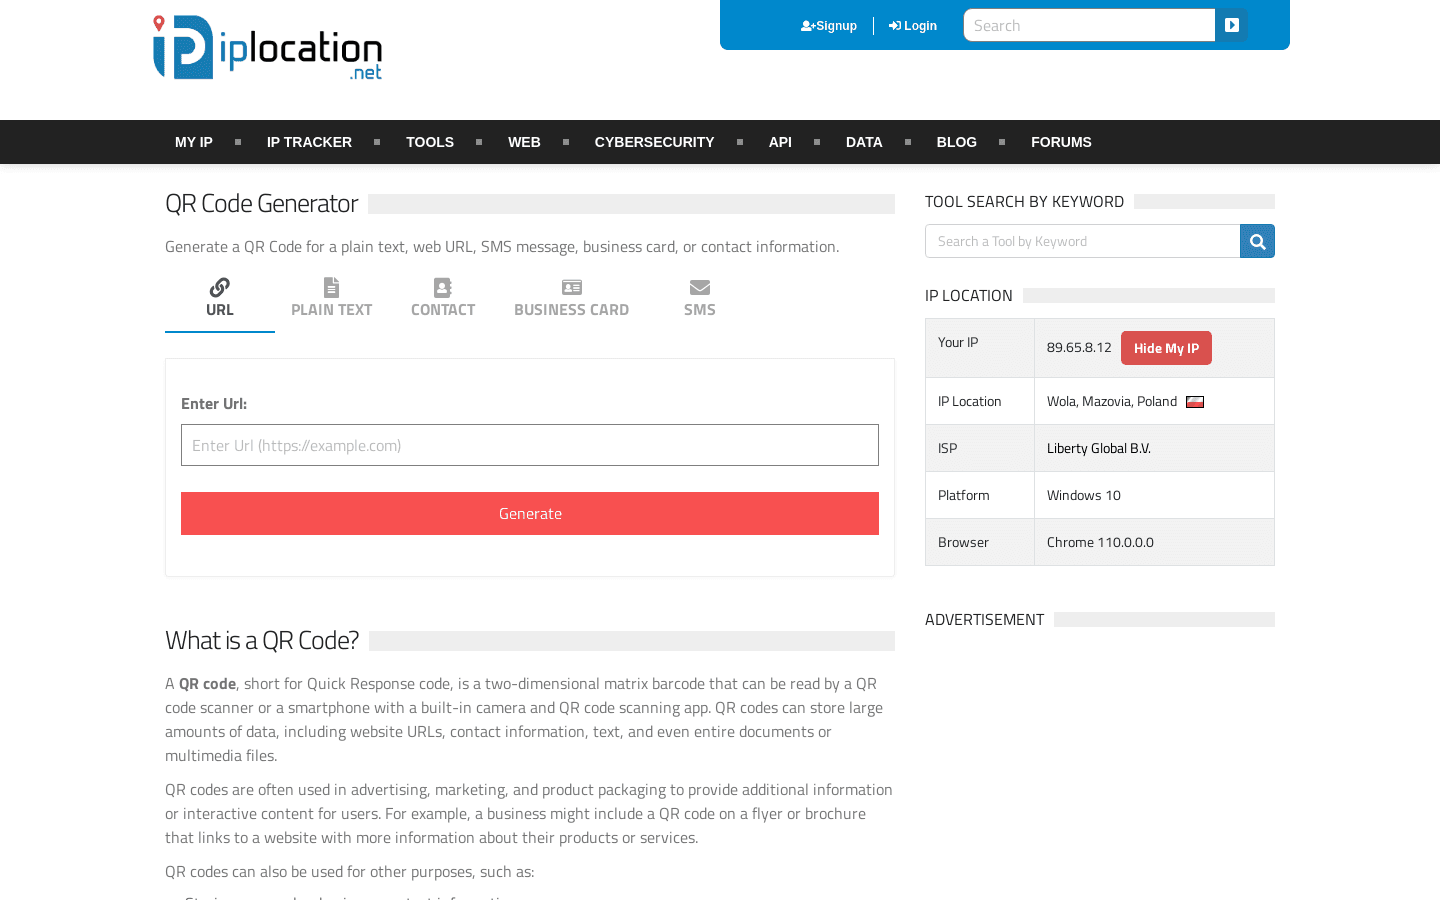This screenshot has width=1440, height=900.
Task: Open the Cybersecurity menu
Action: tap(654, 142)
